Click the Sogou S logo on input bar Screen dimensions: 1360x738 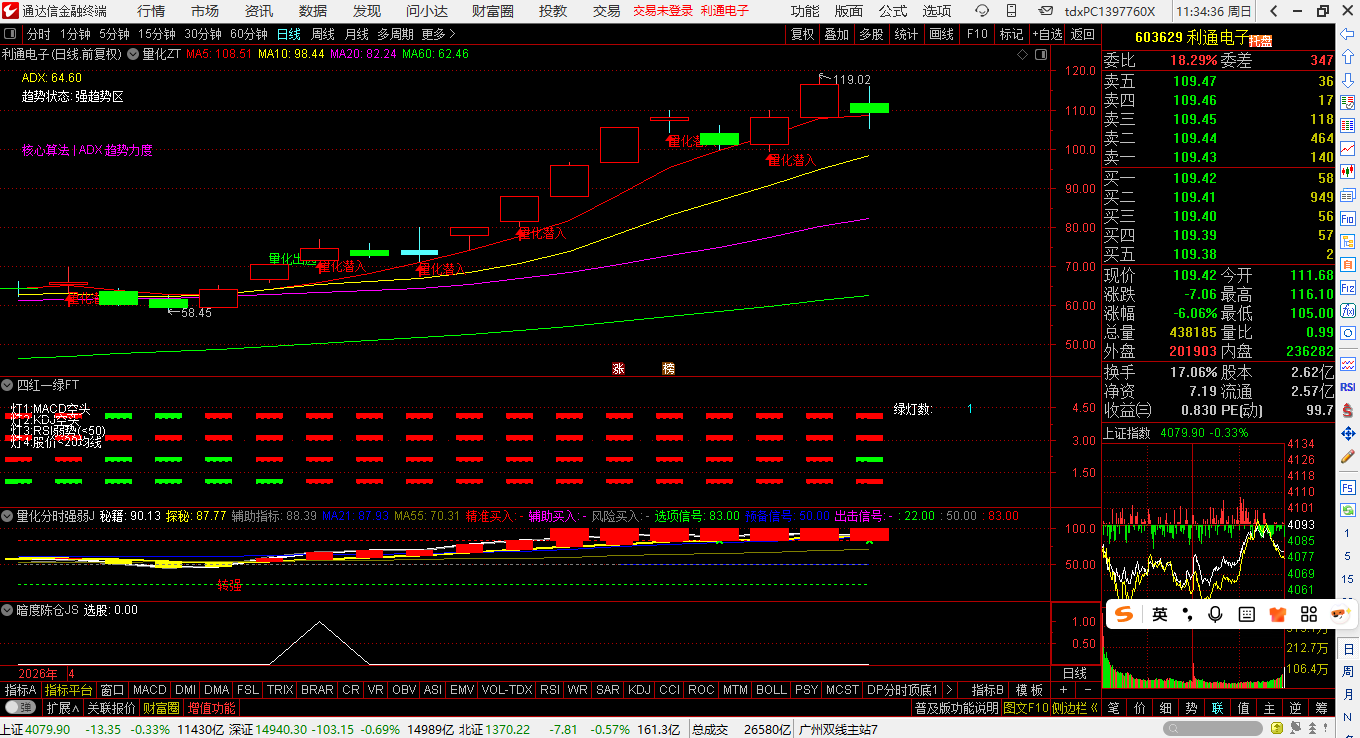[1124, 614]
